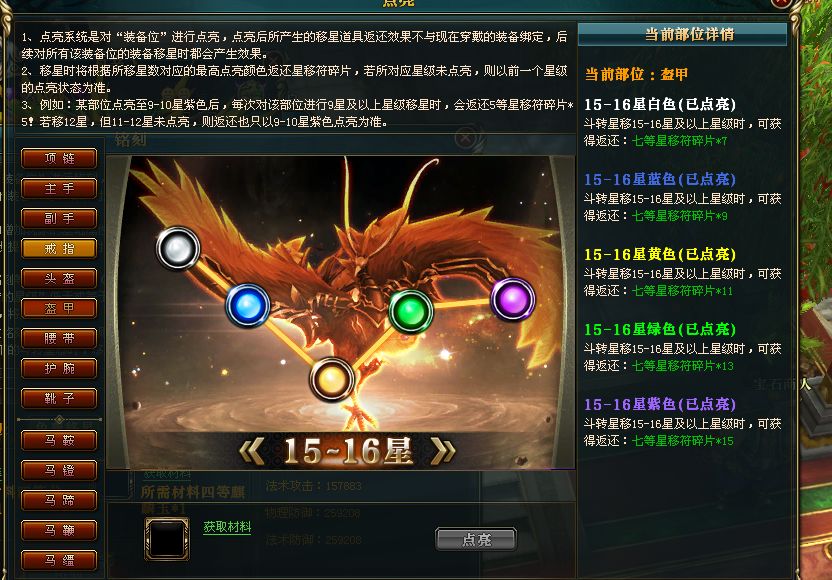
Task: Select the blue orb node
Action: coord(248,306)
